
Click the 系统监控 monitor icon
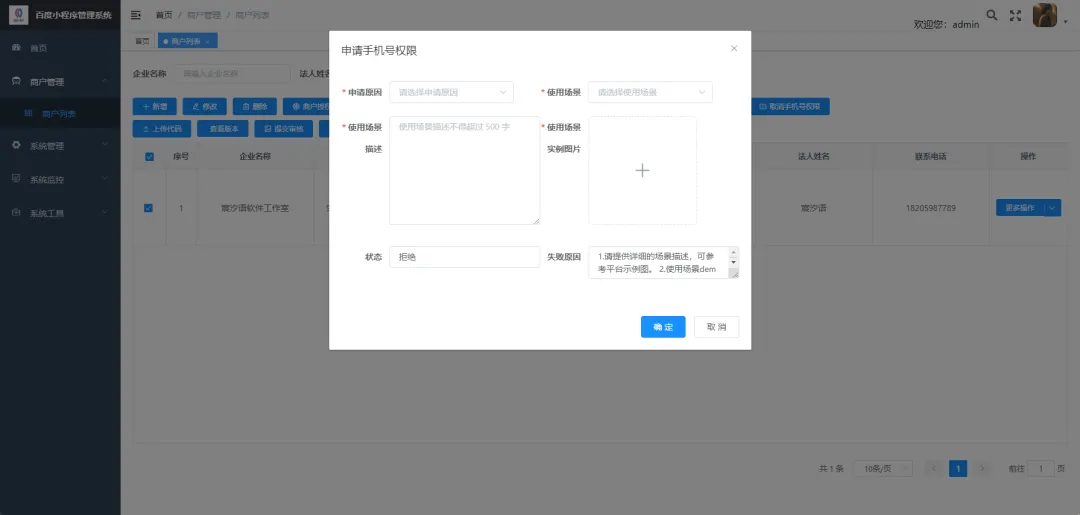coord(17,178)
